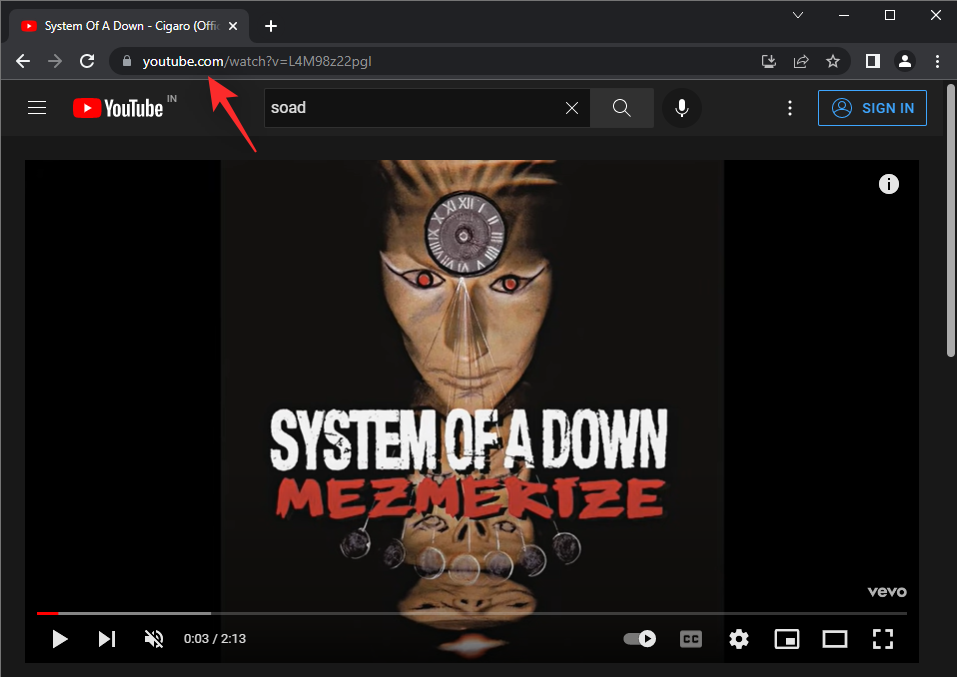The height and width of the screenshot is (677, 957).
Task: View site information via the lock icon
Action: [x=127, y=61]
